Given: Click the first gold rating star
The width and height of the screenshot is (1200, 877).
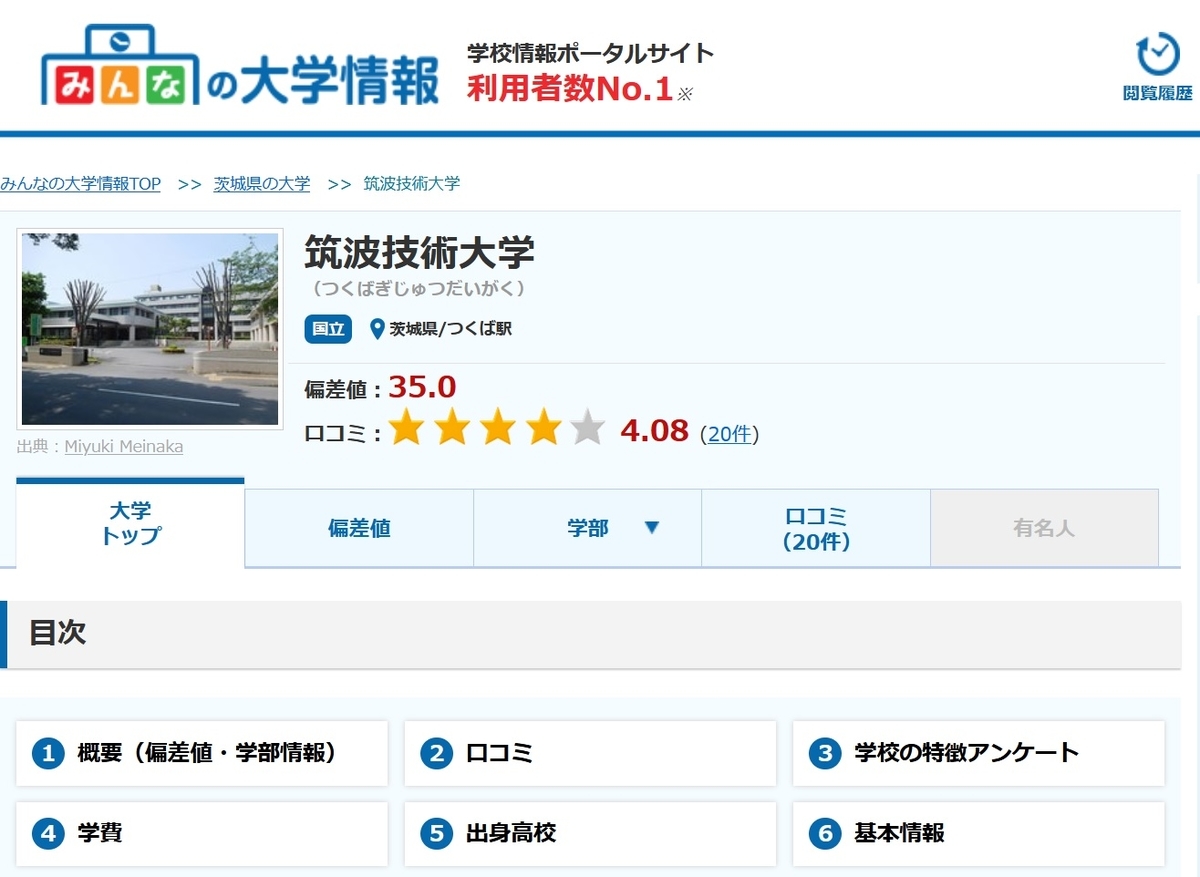Looking at the screenshot, I should pyautogui.click(x=406, y=428).
